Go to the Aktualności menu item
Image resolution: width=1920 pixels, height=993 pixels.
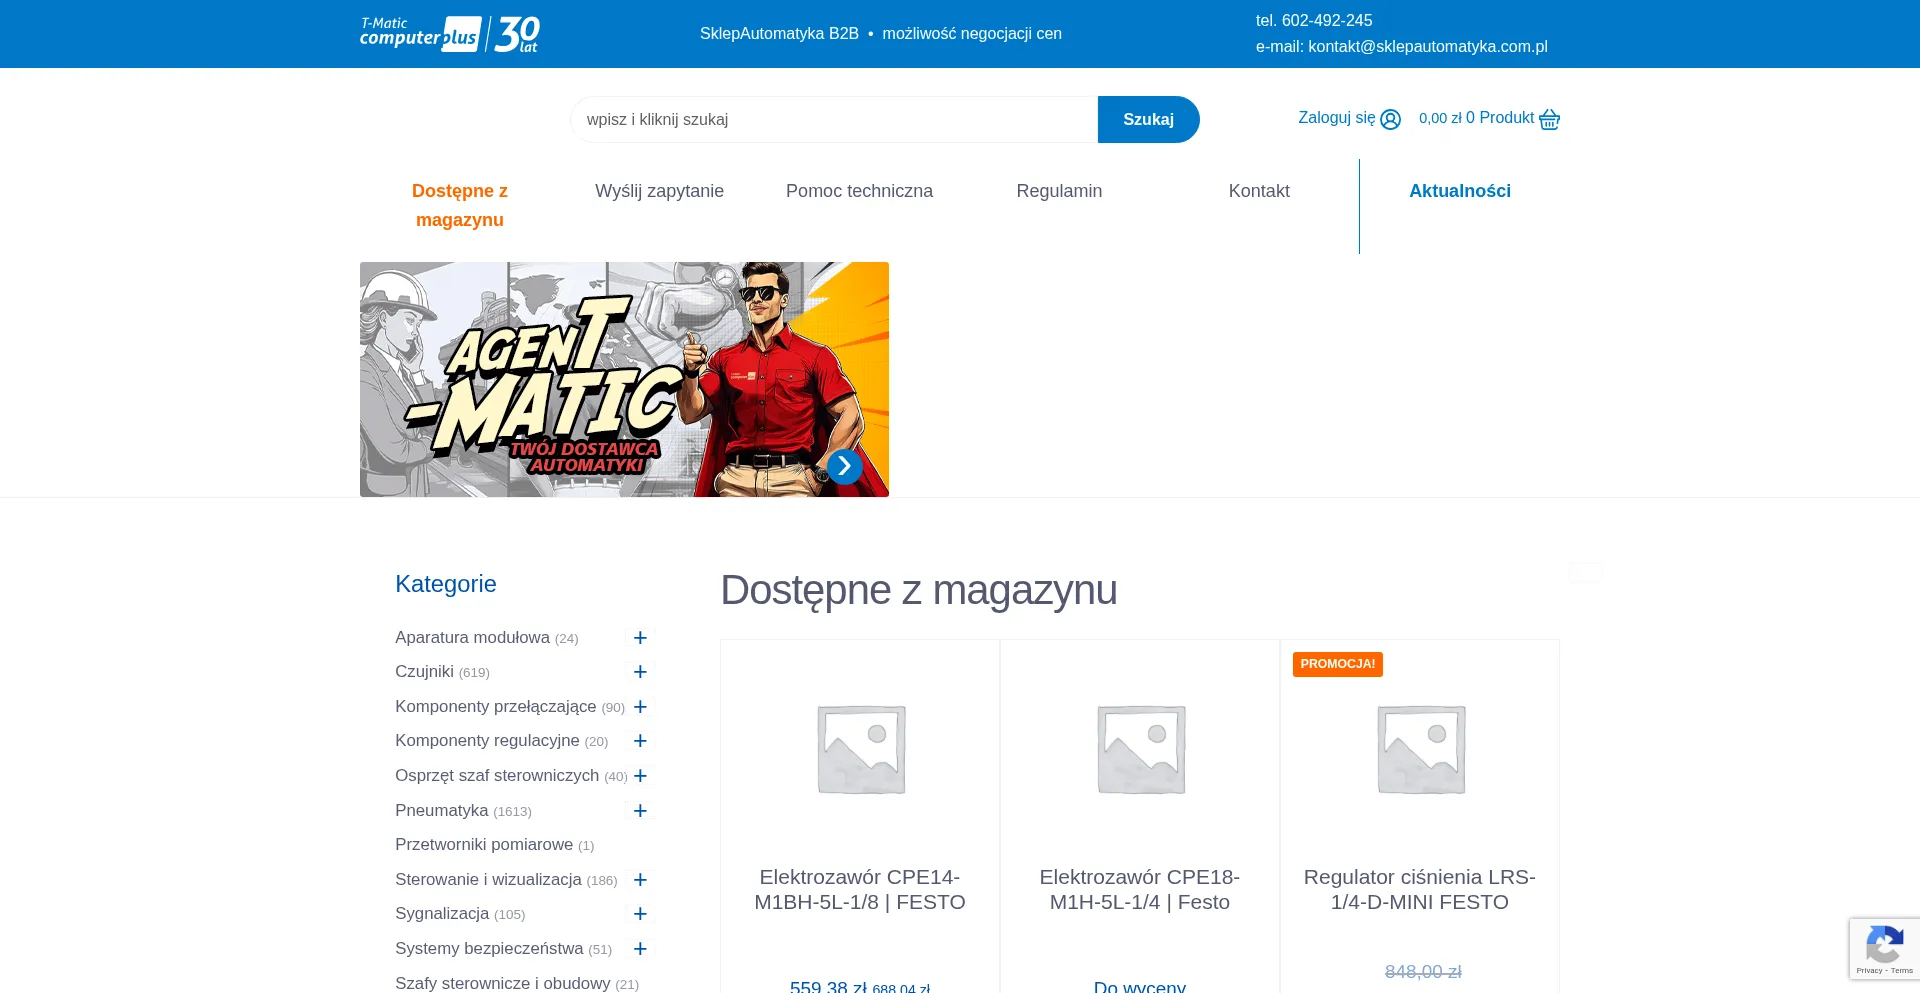(x=1459, y=191)
